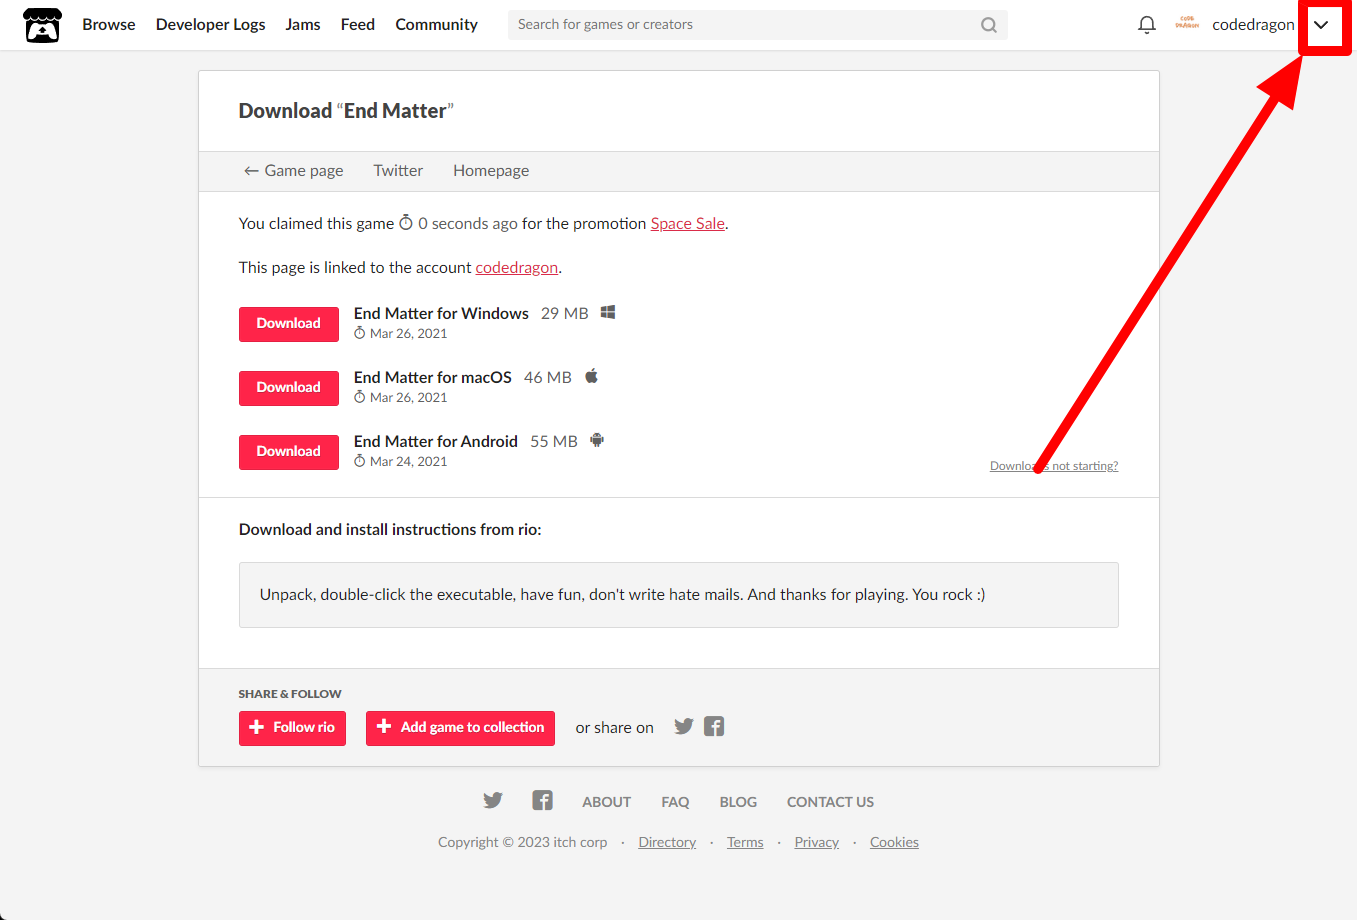Screen dimensions: 1357x920
Task: Open footer Twitter icon
Action: click(493, 801)
